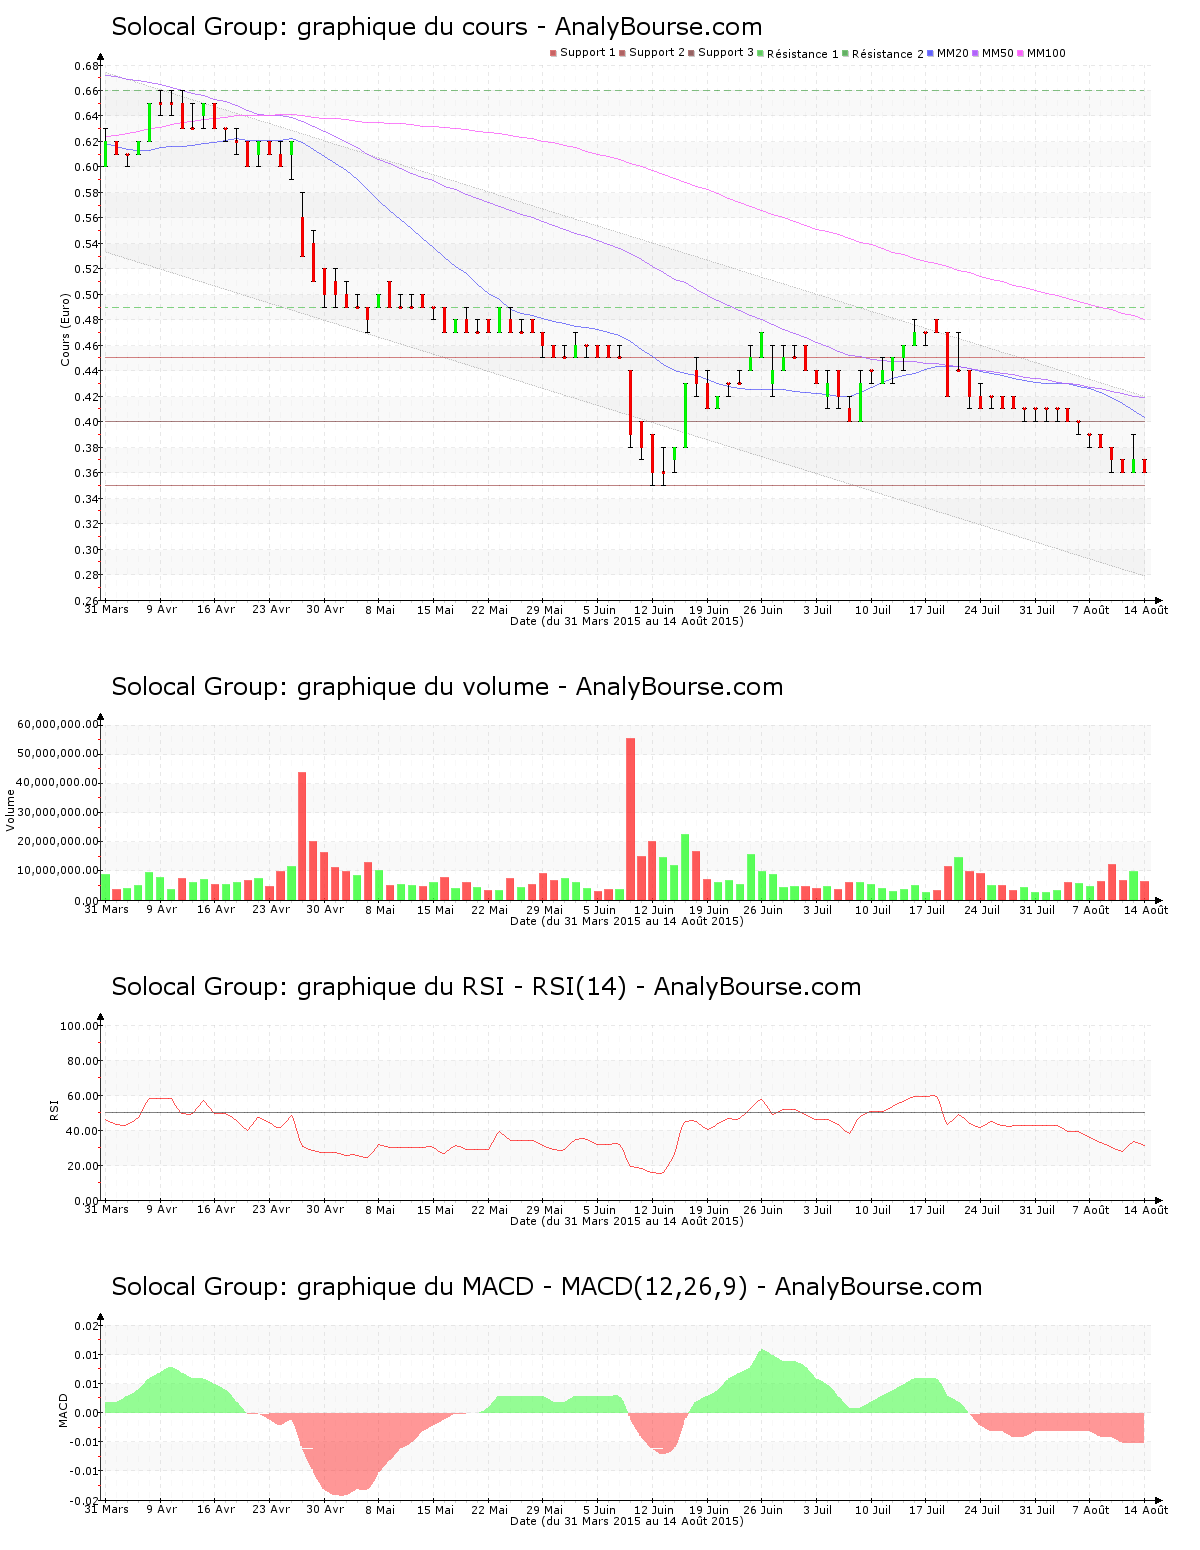The height and width of the screenshot is (1550, 1200).
Task: Click the tall red volume bar in late April
Action: pyautogui.click(x=302, y=836)
